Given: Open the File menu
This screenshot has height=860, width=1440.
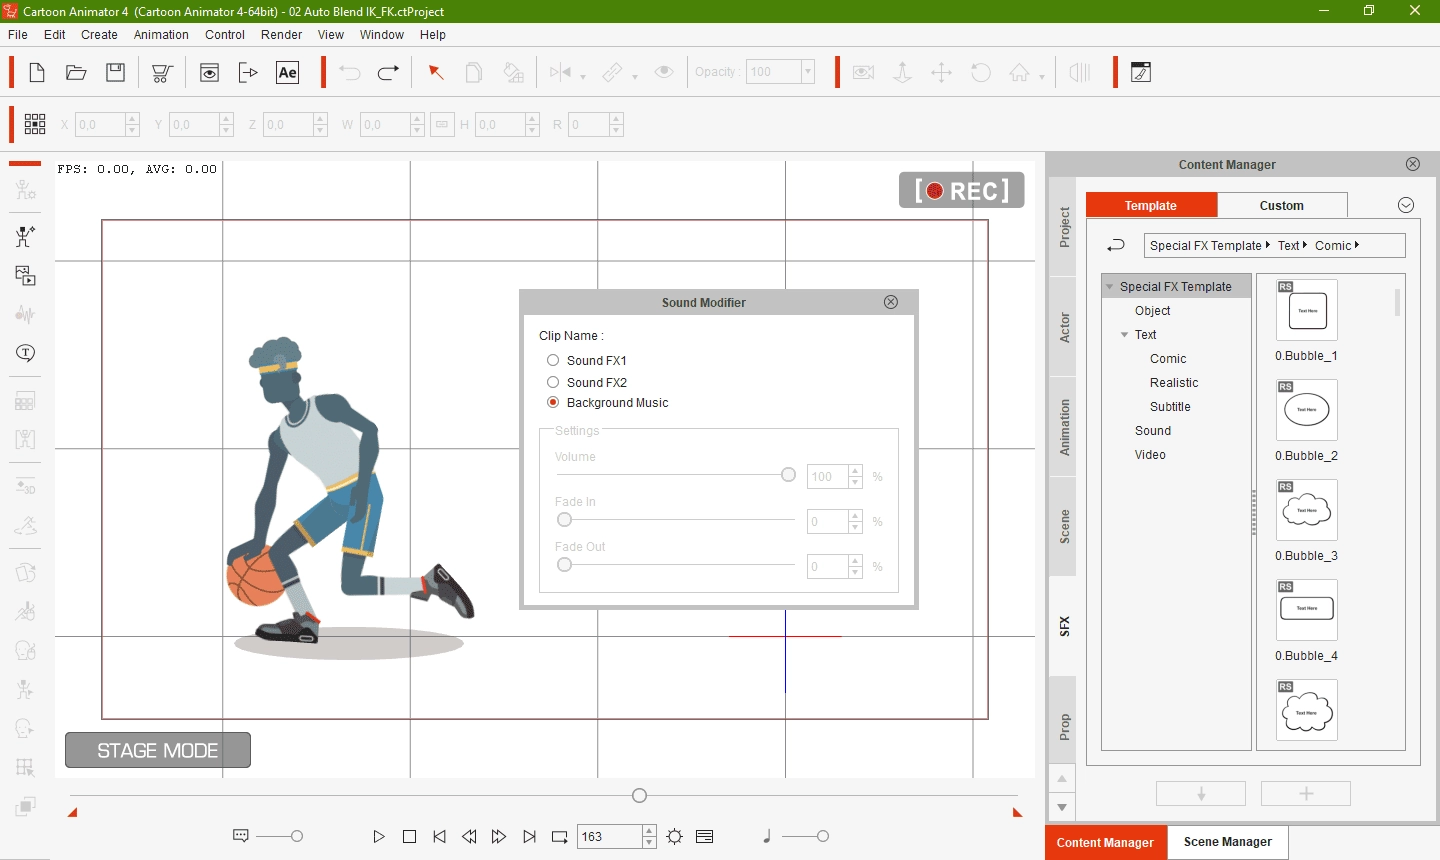Looking at the screenshot, I should point(18,34).
